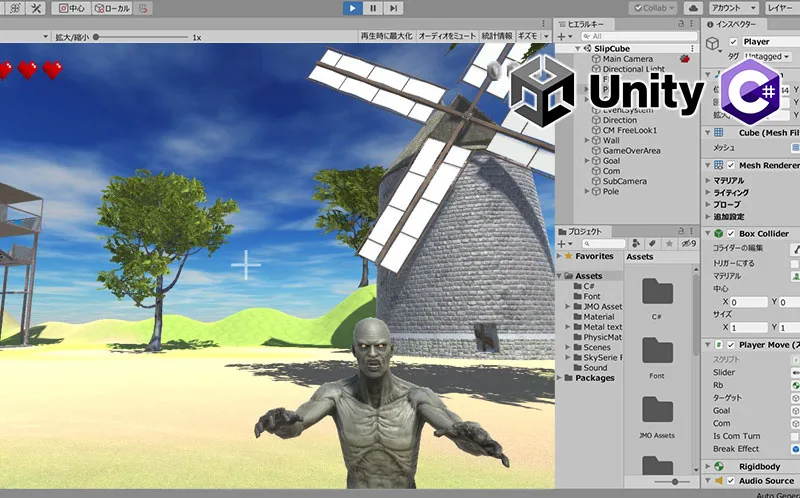Screen dimensions: 800x498
Task: Toggle the ローカル rotation mode button
Action: coord(113,8)
